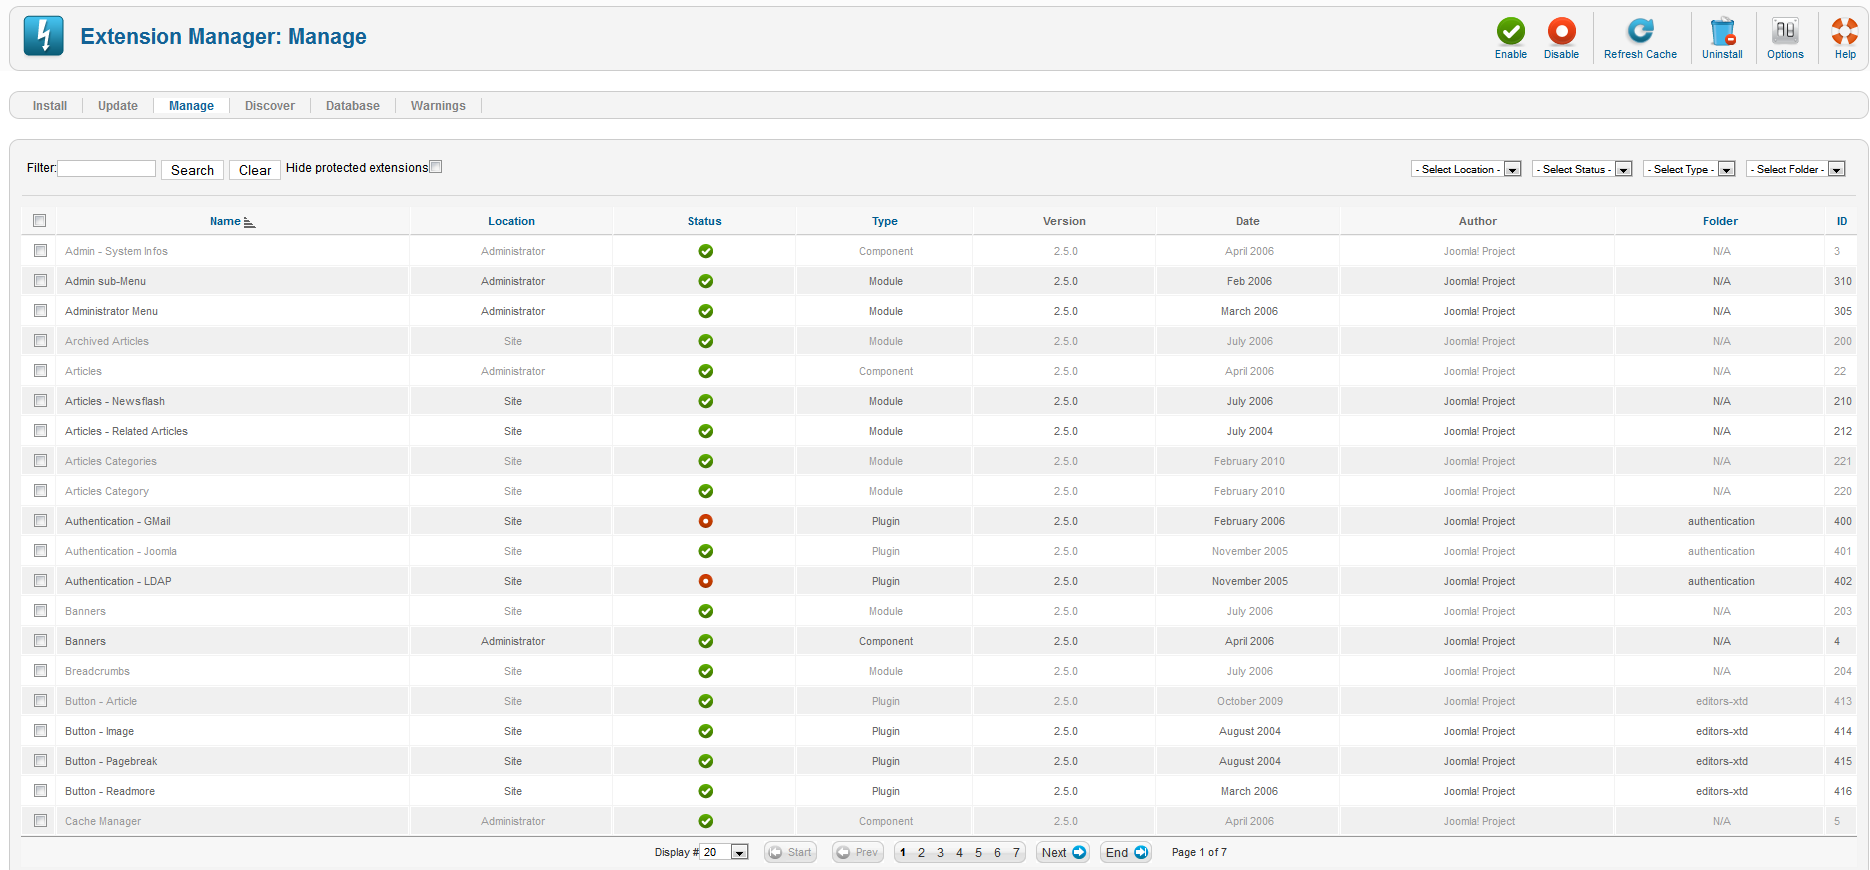Open the Select Location dropdown
1870x870 pixels.
coord(1466,169)
